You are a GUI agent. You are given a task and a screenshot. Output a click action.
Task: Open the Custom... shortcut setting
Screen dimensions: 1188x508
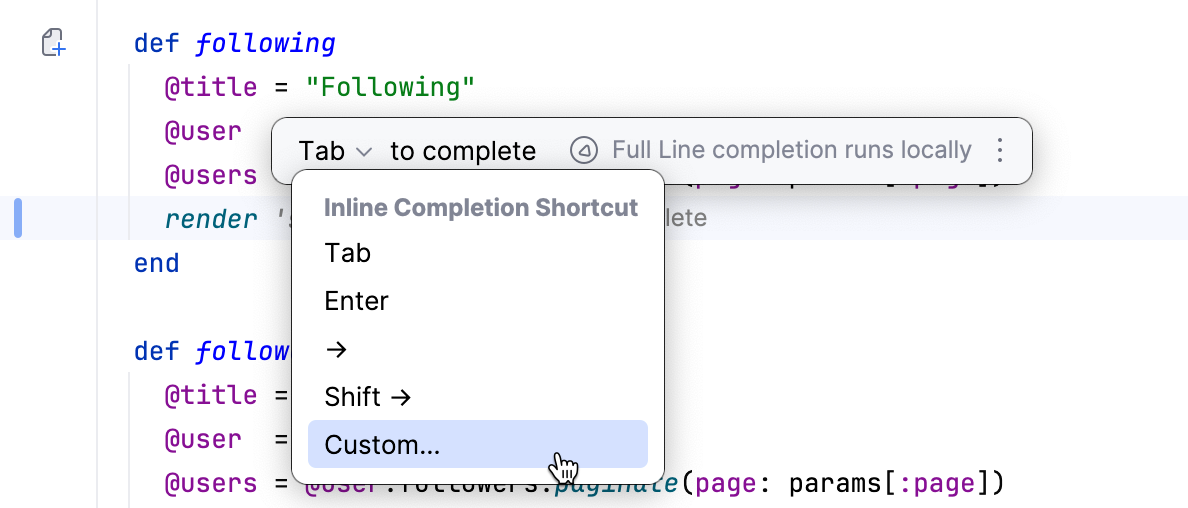point(382,445)
